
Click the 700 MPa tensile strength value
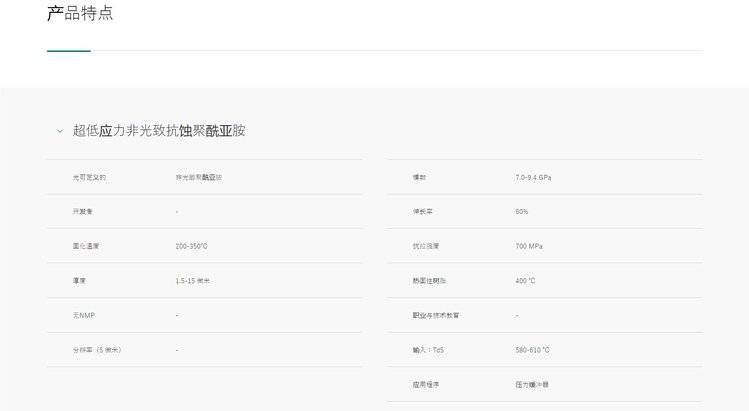pyautogui.click(x=529, y=246)
